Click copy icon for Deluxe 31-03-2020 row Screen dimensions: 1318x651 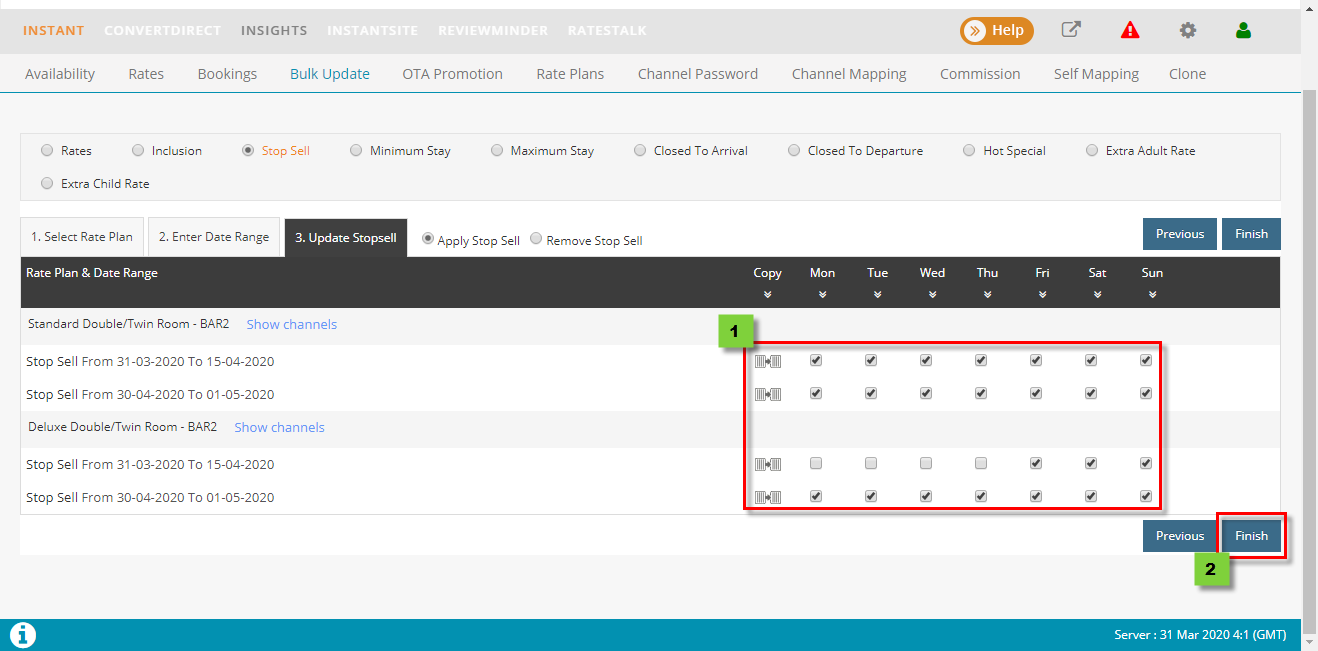click(767, 464)
